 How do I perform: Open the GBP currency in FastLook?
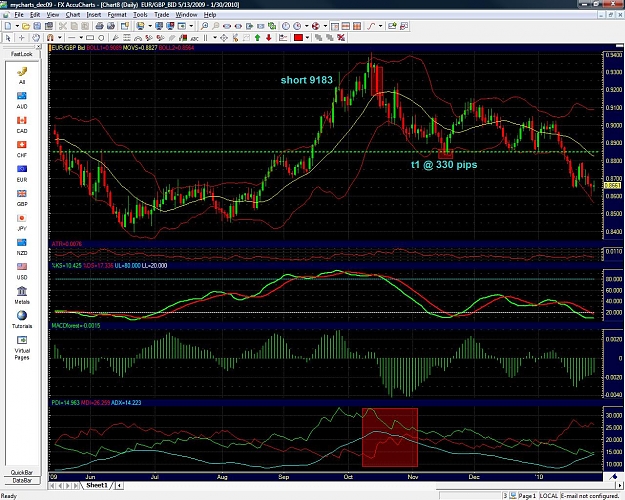22,198
